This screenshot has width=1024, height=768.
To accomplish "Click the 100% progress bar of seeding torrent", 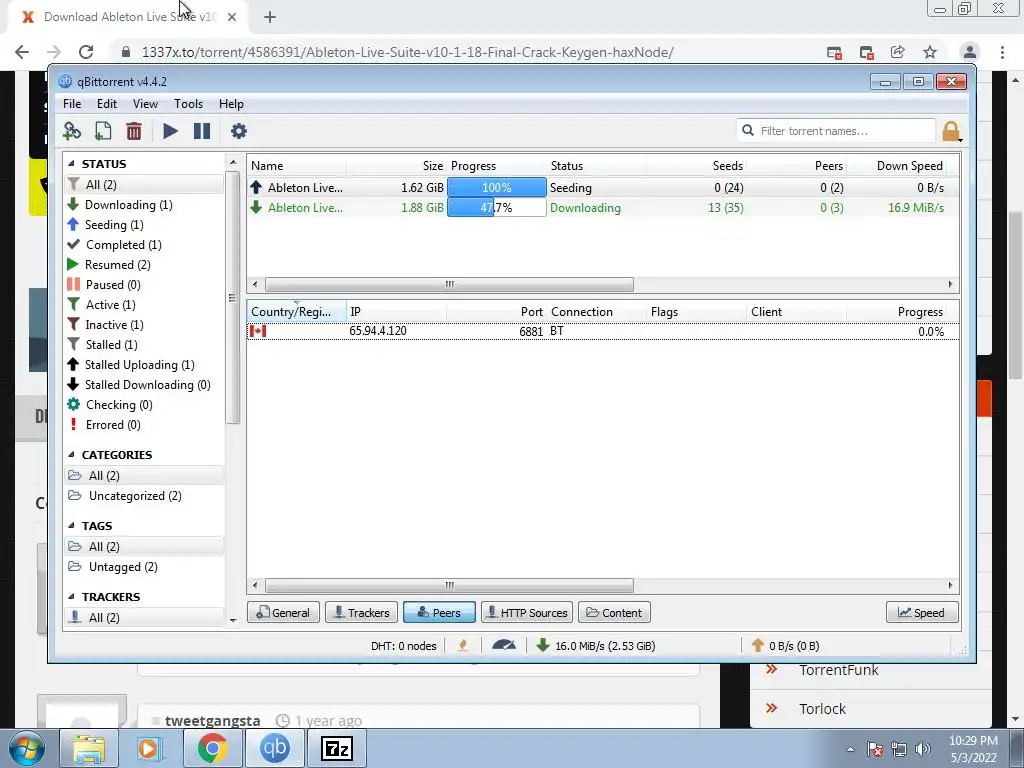I will pyautogui.click(x=496, y=187).
